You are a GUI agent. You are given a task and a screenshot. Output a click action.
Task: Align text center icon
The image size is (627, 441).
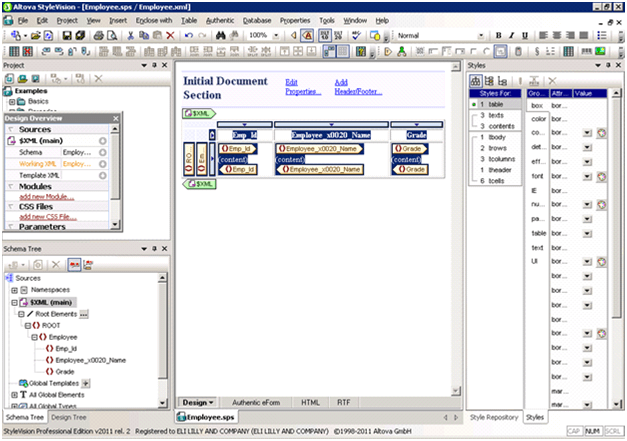pyautogui.click(x=557, y=36)
